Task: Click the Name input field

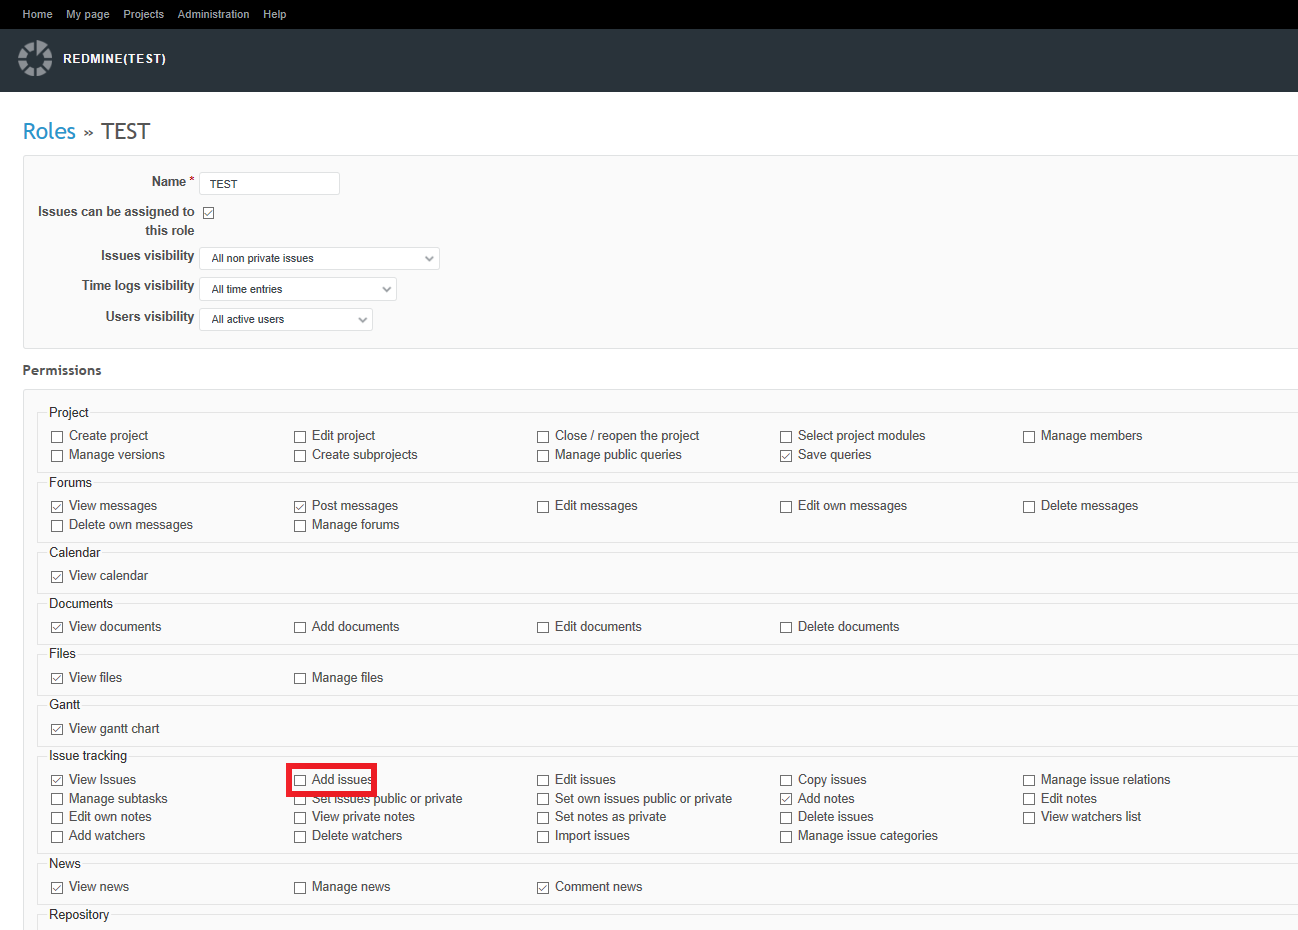Action: 269,184
